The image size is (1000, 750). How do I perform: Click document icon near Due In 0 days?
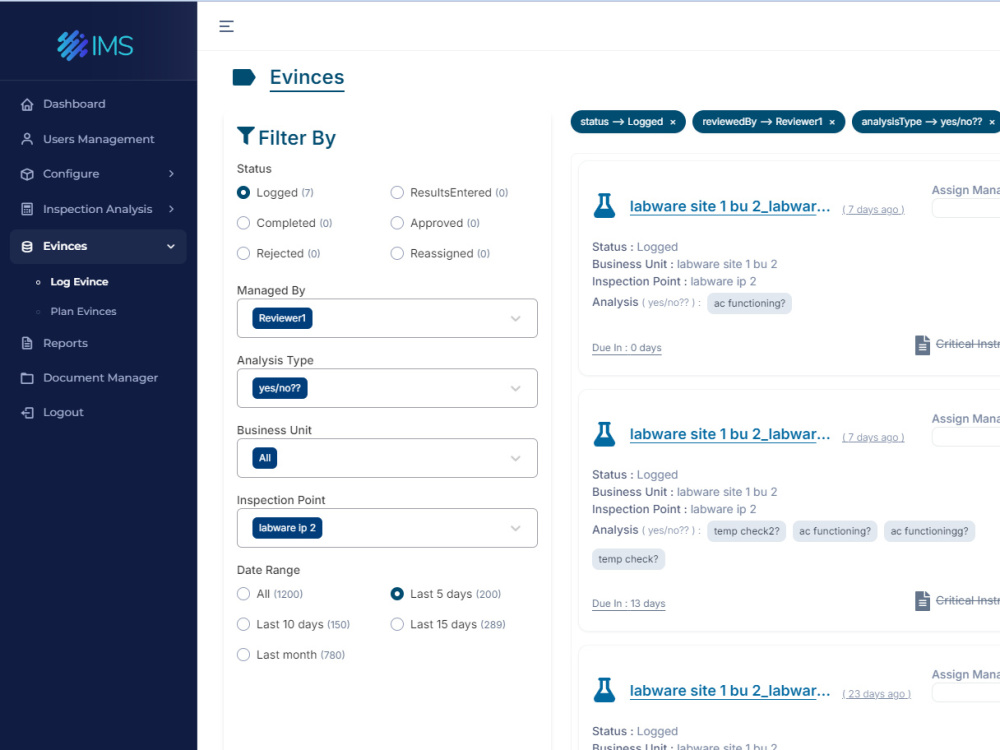point(922,345)
